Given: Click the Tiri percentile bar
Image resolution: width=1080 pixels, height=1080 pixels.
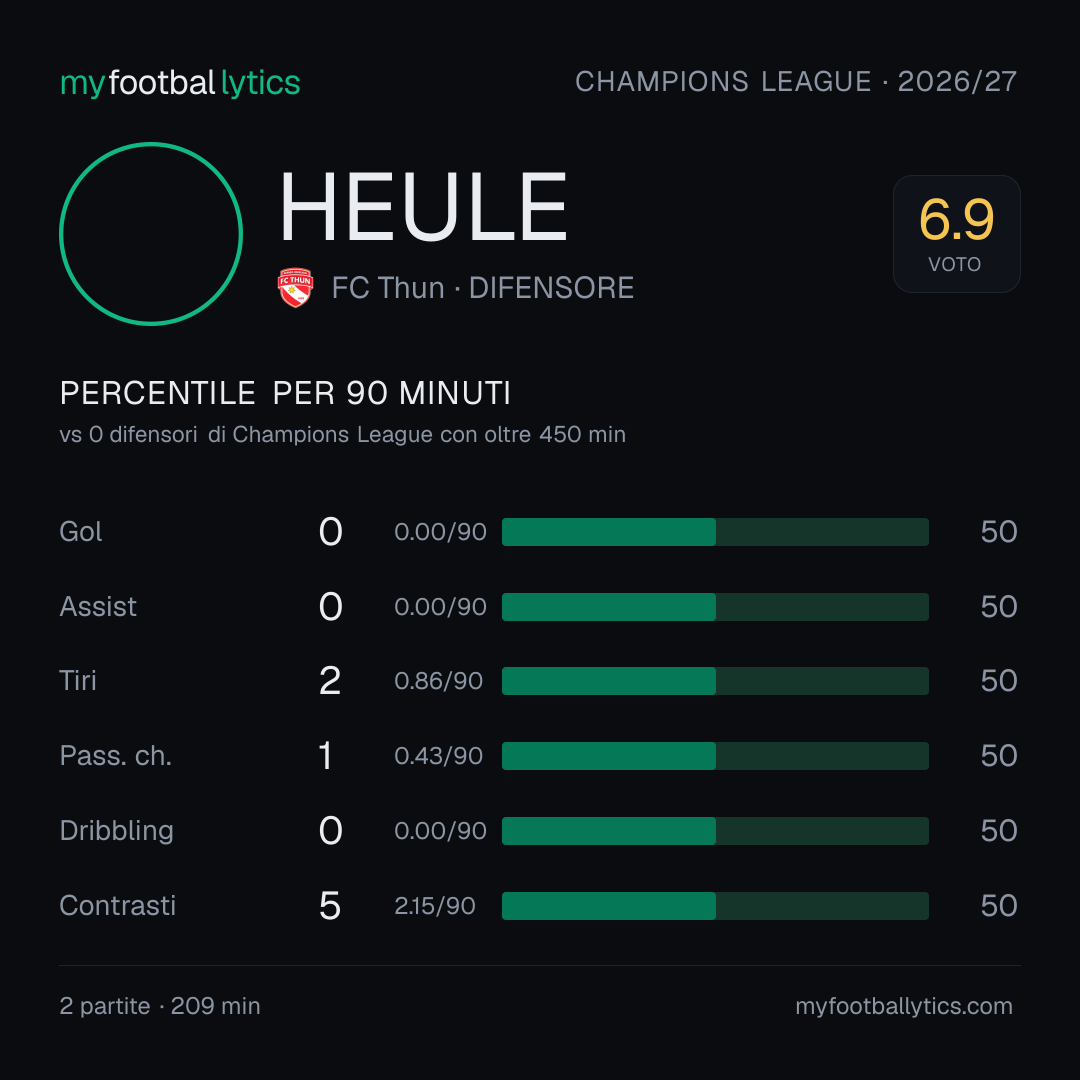Looking at the screenshot, I should (715, 681).
